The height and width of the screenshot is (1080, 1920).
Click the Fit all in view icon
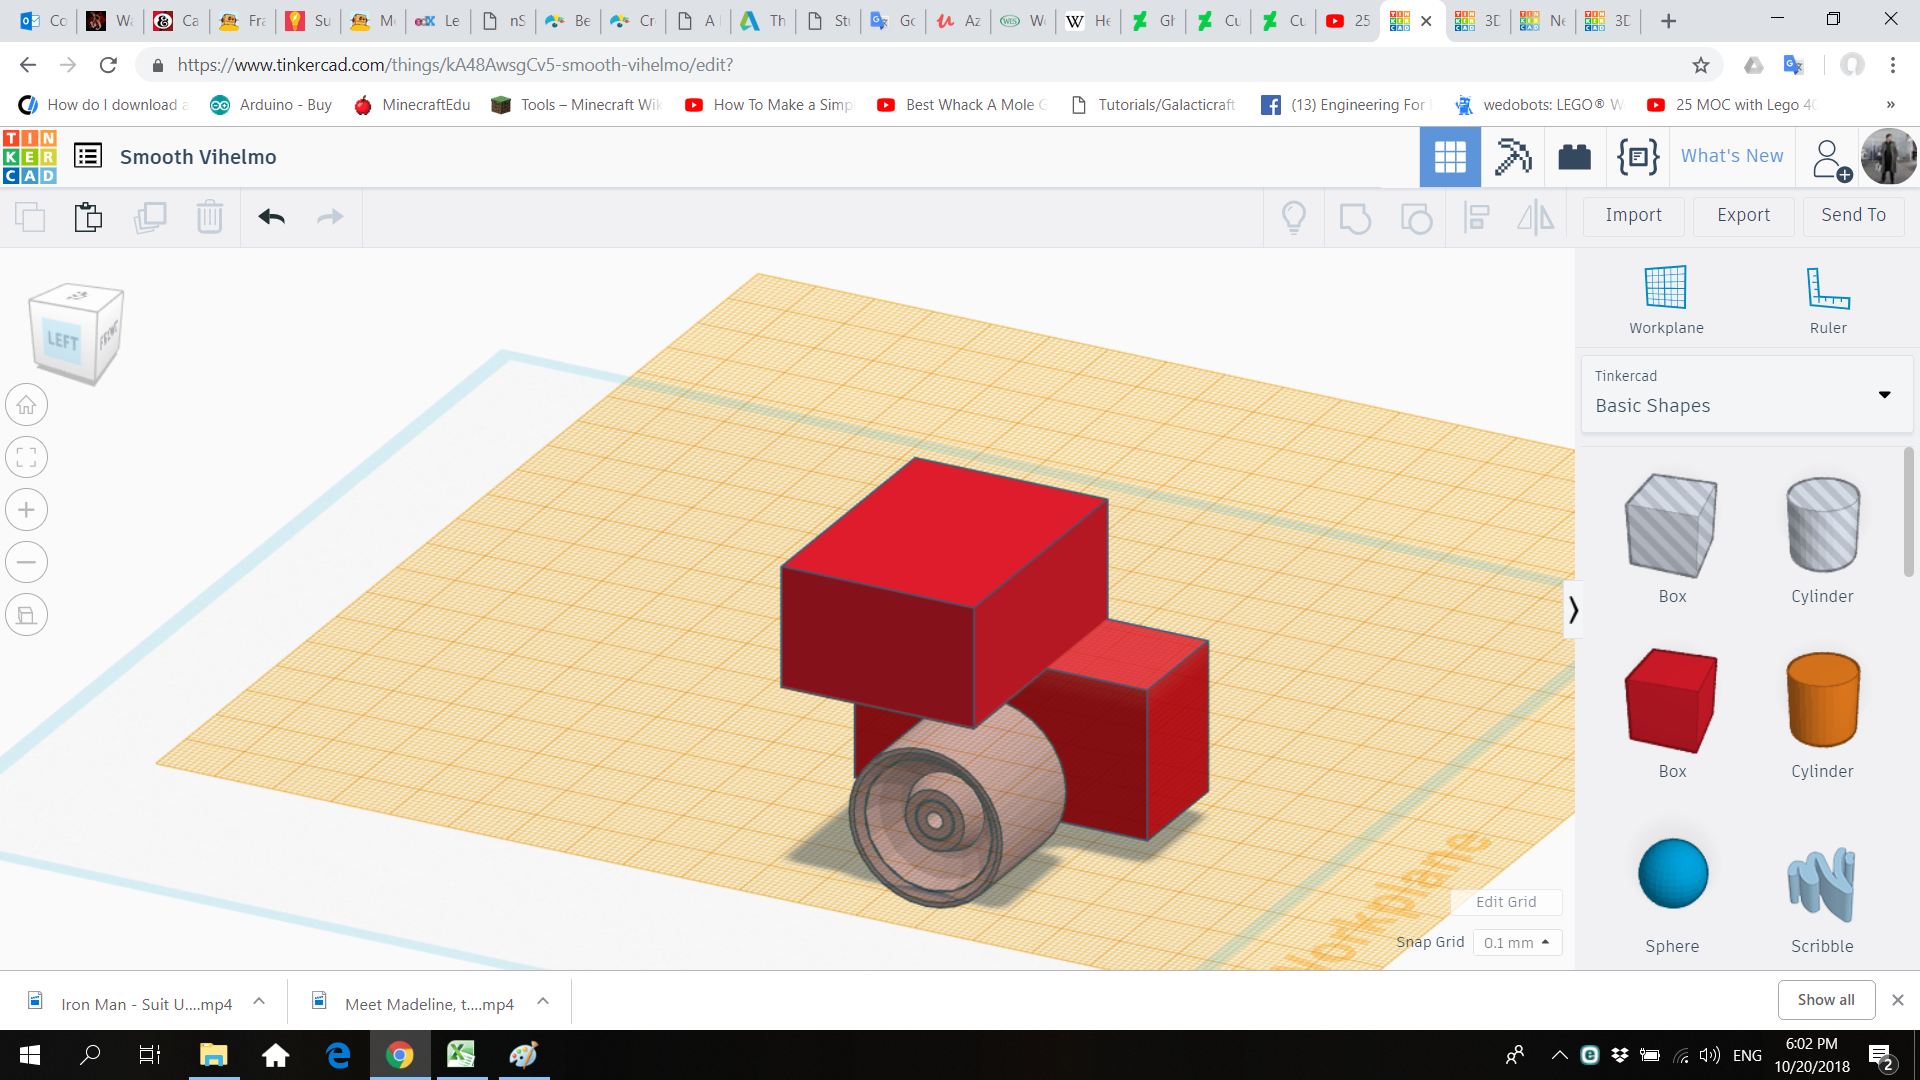coord(27,458)
